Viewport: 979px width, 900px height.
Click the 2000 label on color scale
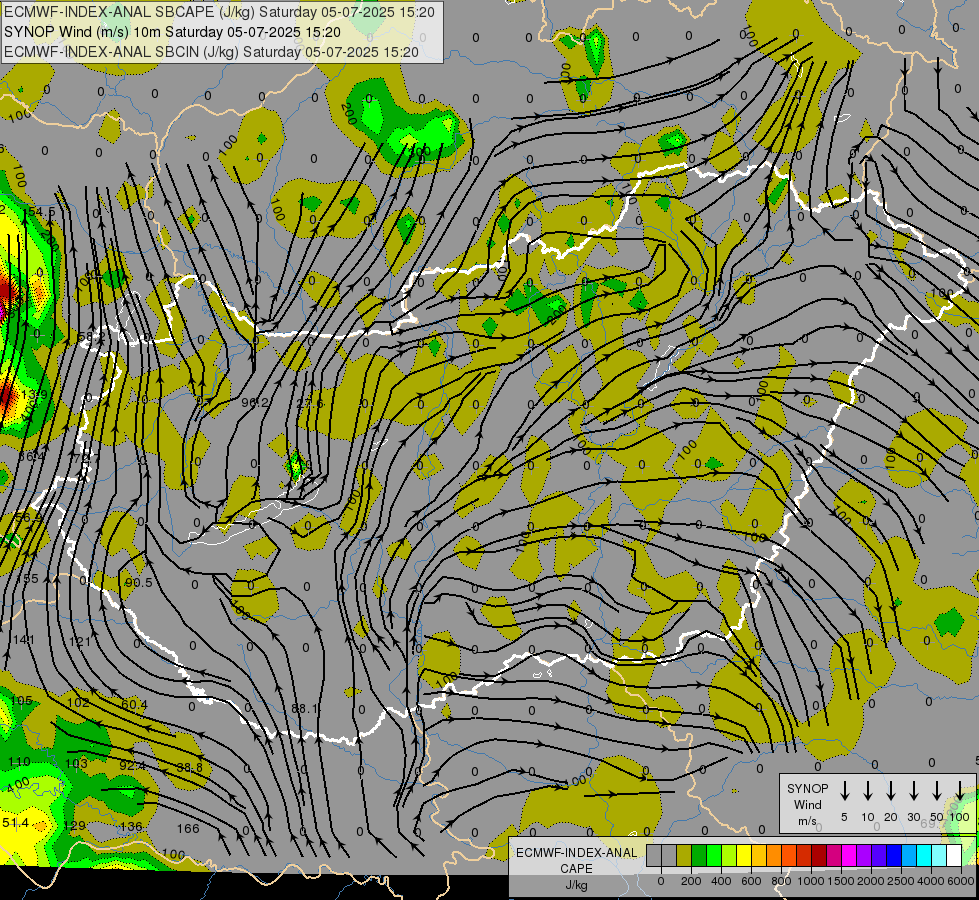871,881
